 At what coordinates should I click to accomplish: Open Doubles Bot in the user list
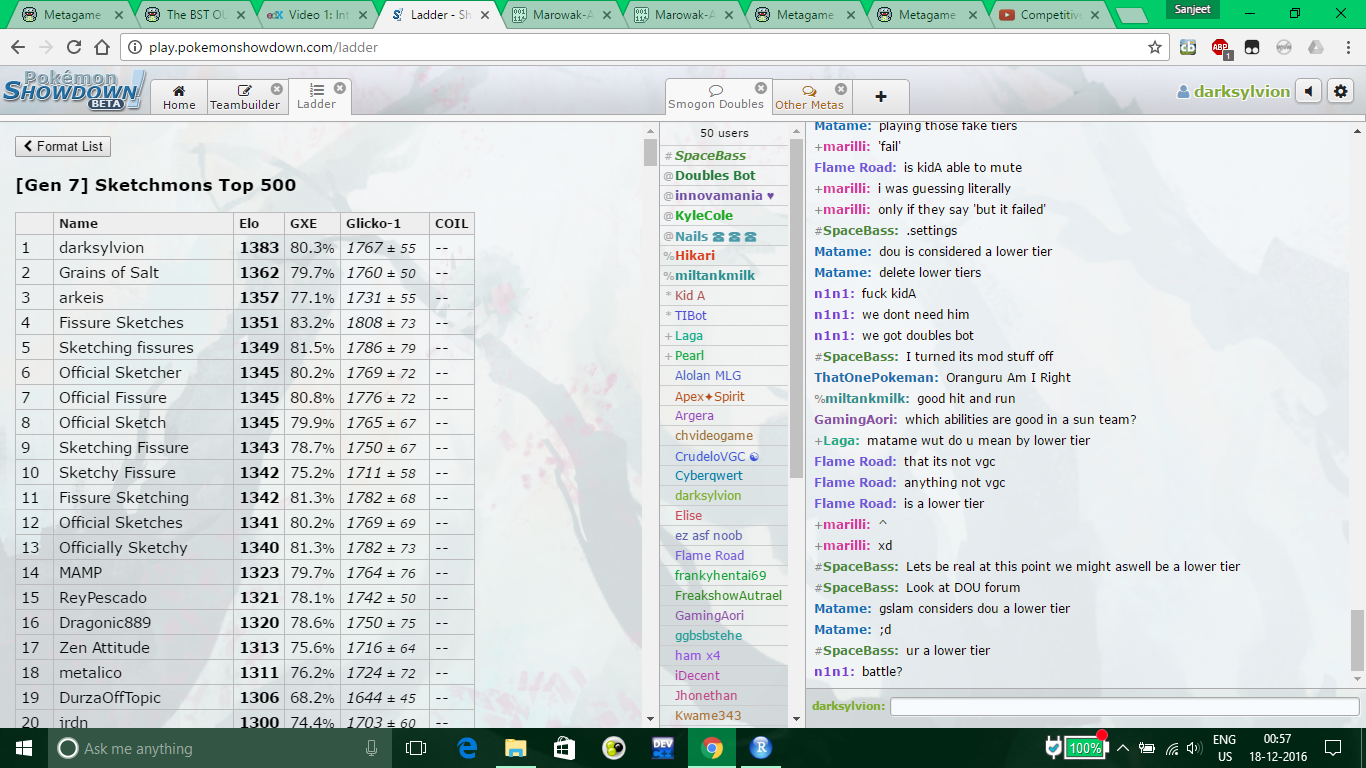click(715, 175)
